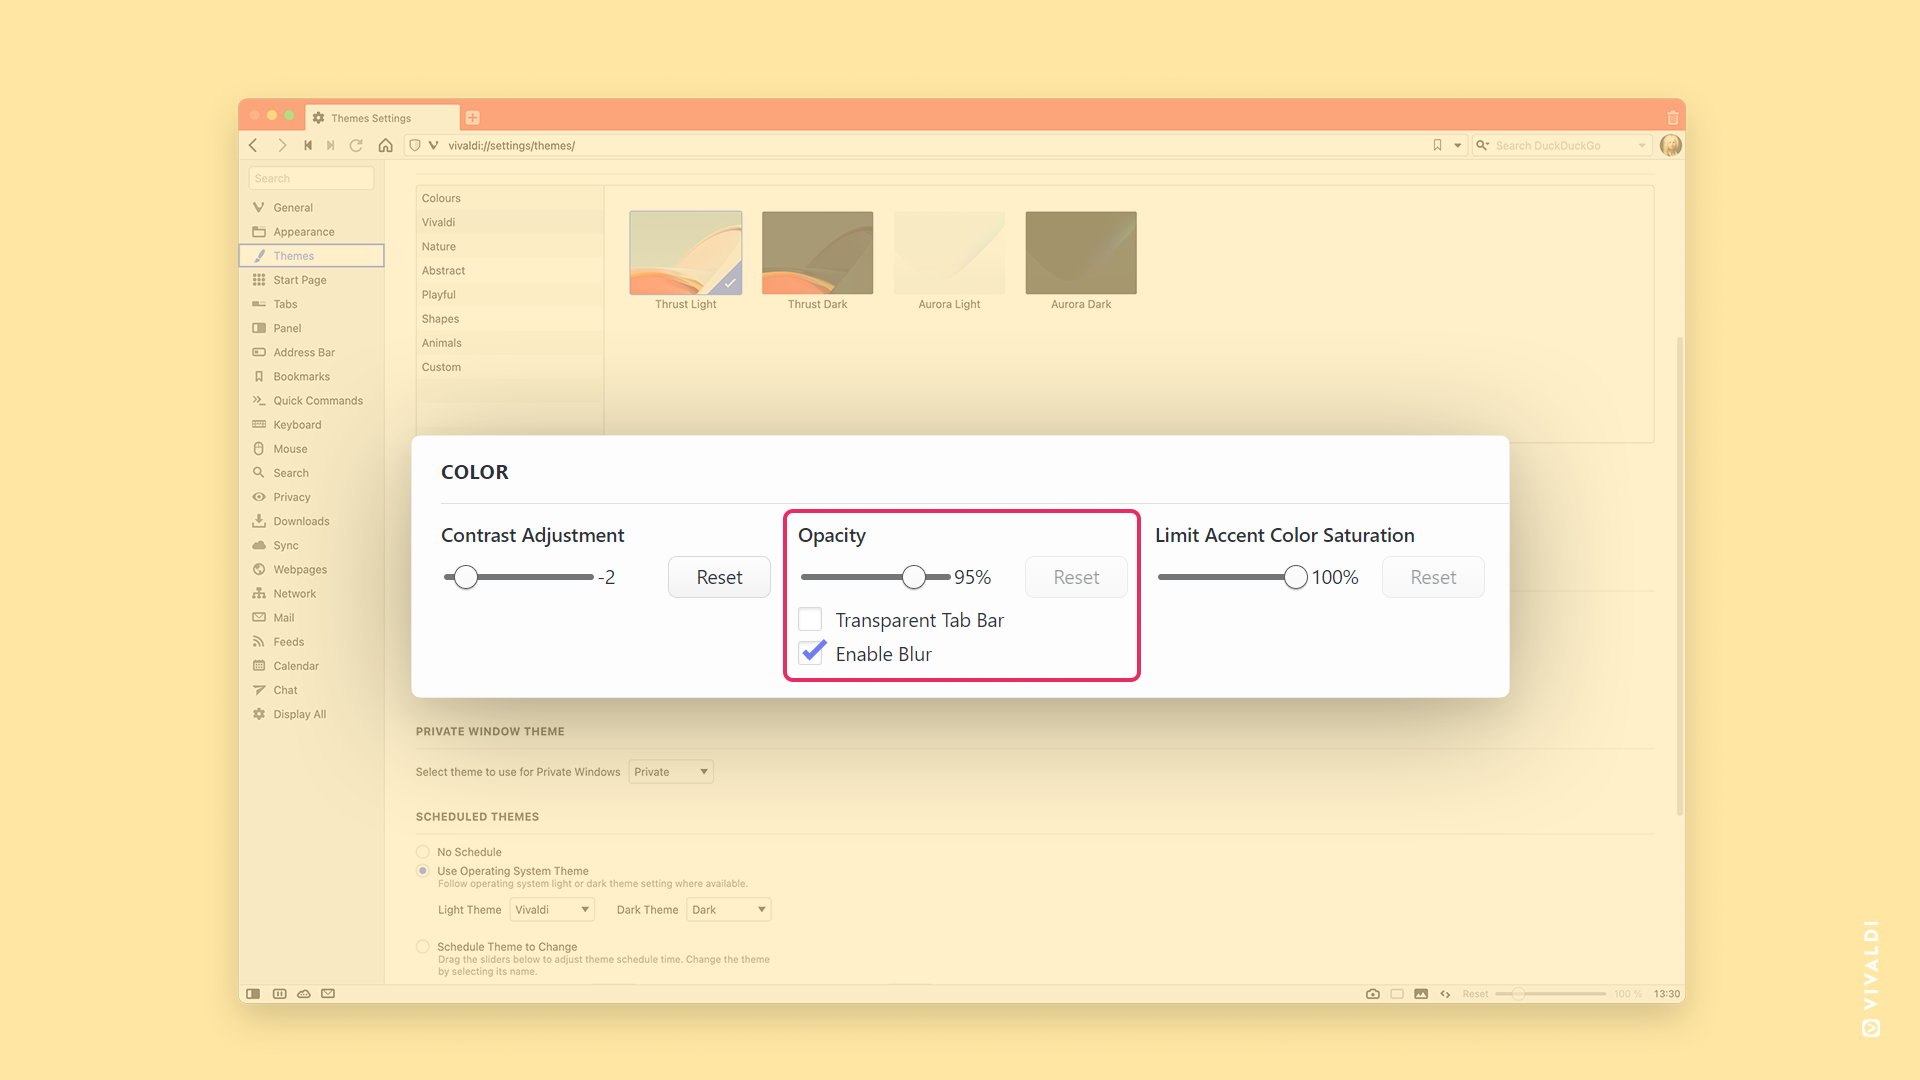This screenshot has height=1080, width=1920.
Task: Click the Nature category in themes list
Action: pos(439,245)
